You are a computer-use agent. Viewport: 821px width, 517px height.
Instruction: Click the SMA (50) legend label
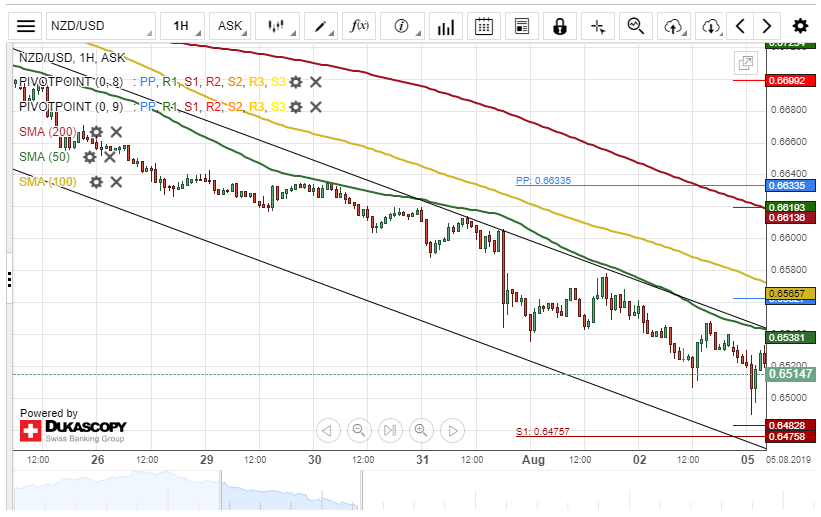(x=45, y=157)
